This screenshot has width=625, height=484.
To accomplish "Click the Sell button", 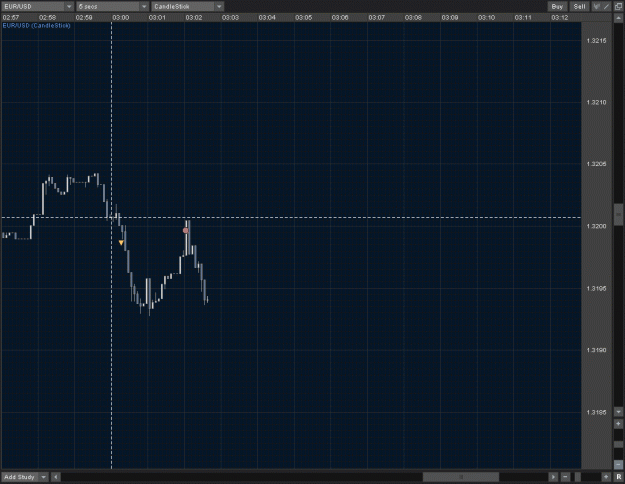I will click(x=579, y=6).
